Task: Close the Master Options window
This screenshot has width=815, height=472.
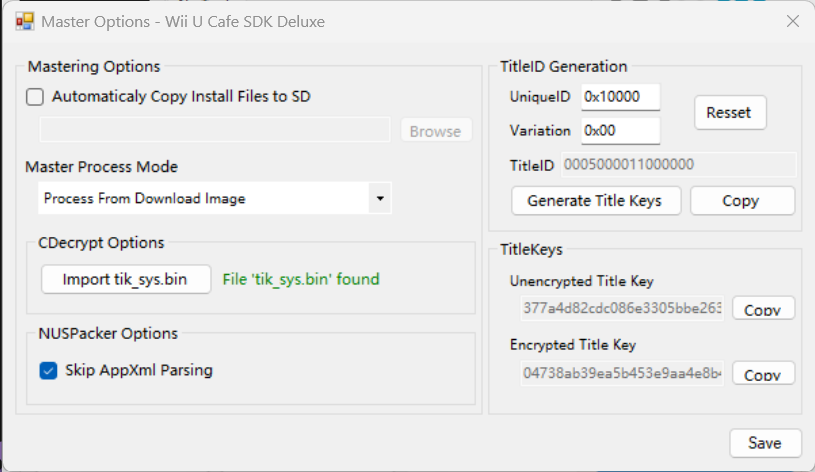Action: [793, 21]
